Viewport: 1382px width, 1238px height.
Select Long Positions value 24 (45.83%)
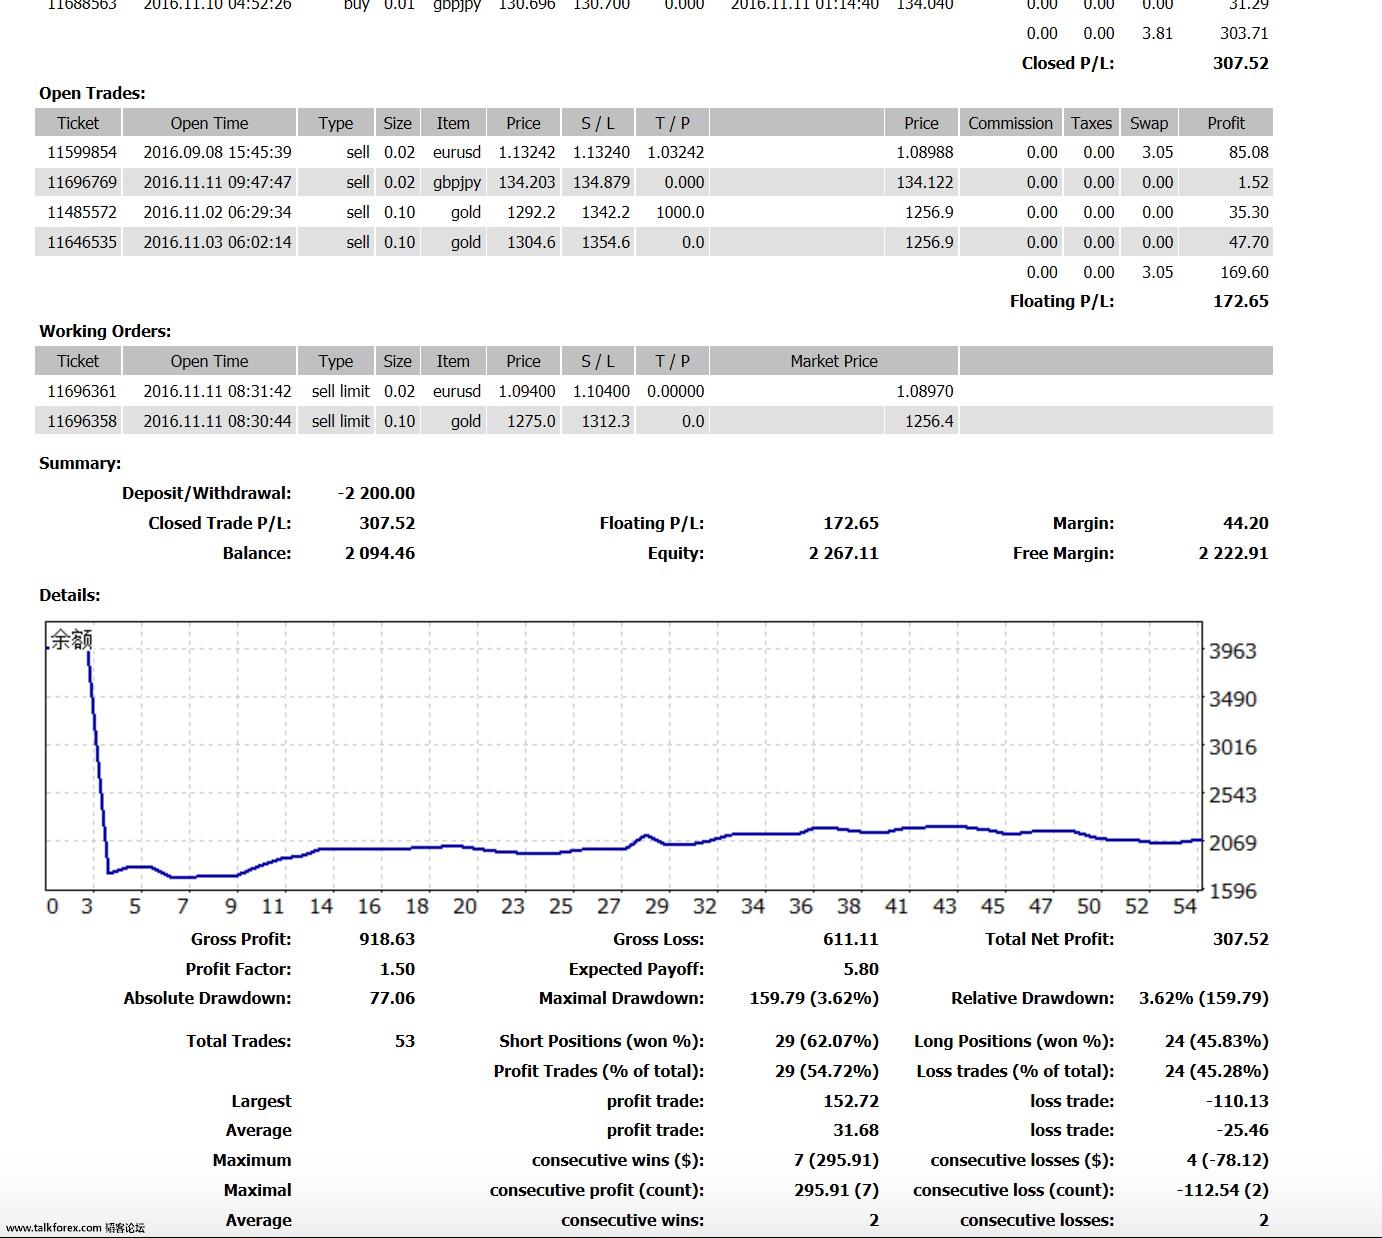(x=1217, y=1041)
